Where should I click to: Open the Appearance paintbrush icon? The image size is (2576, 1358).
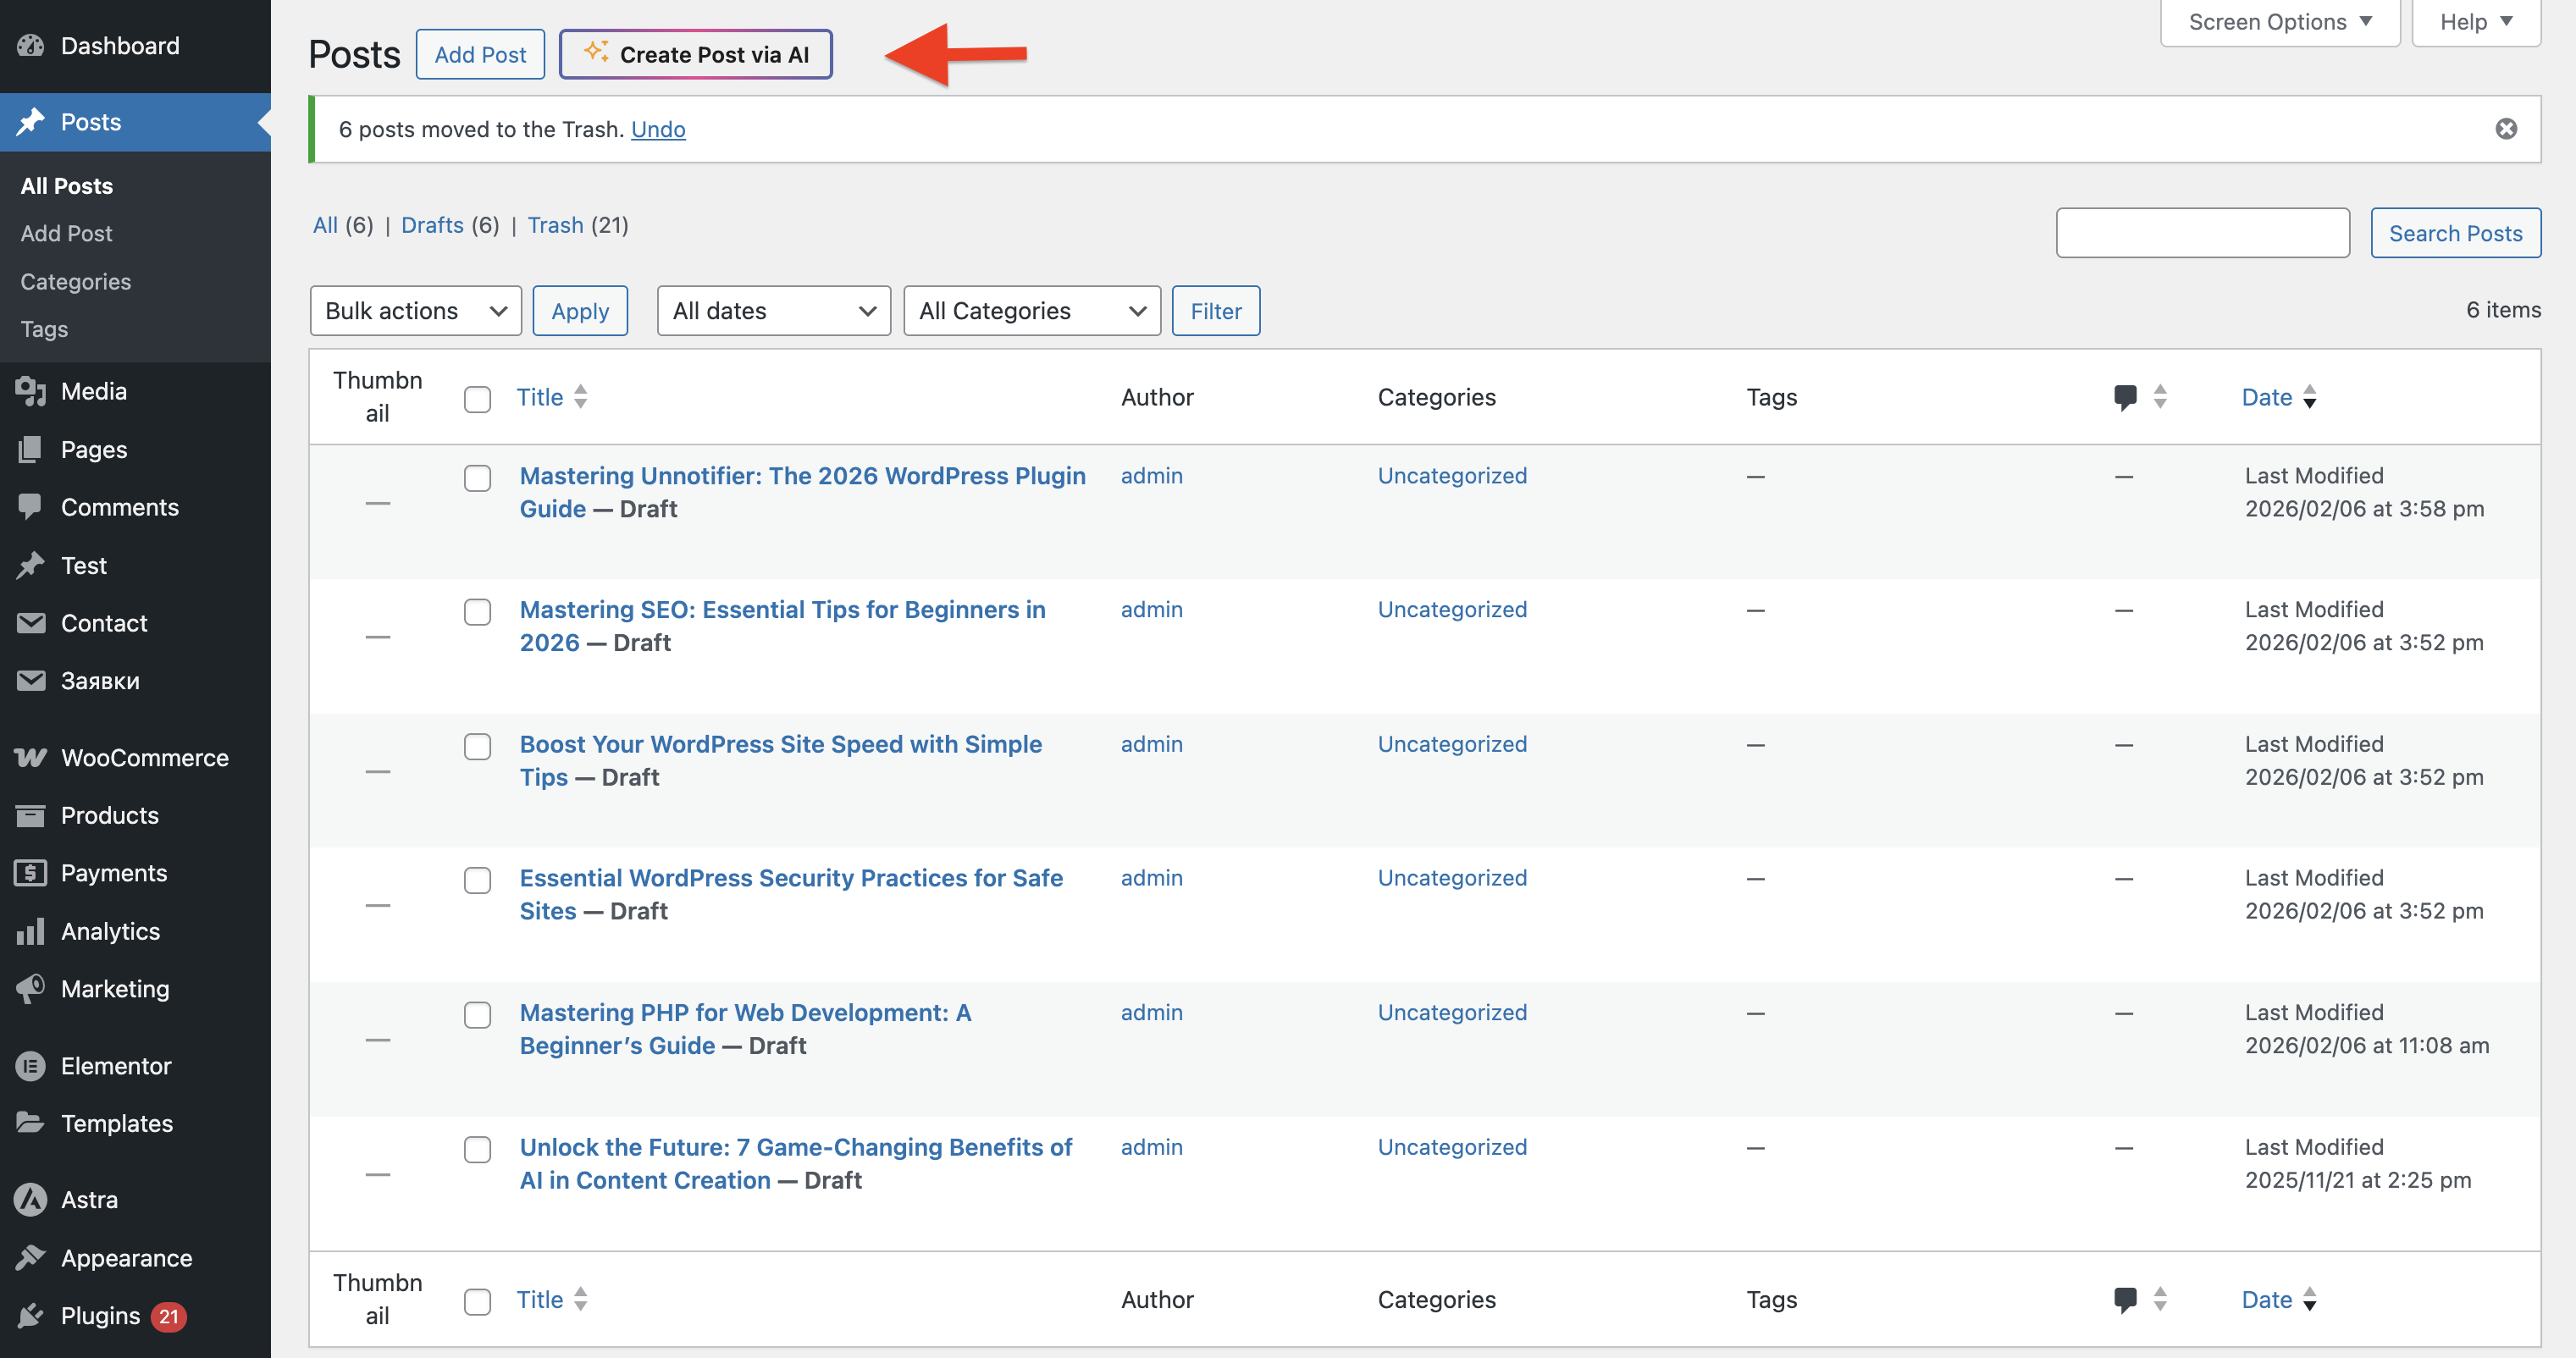coord(30,1257)
